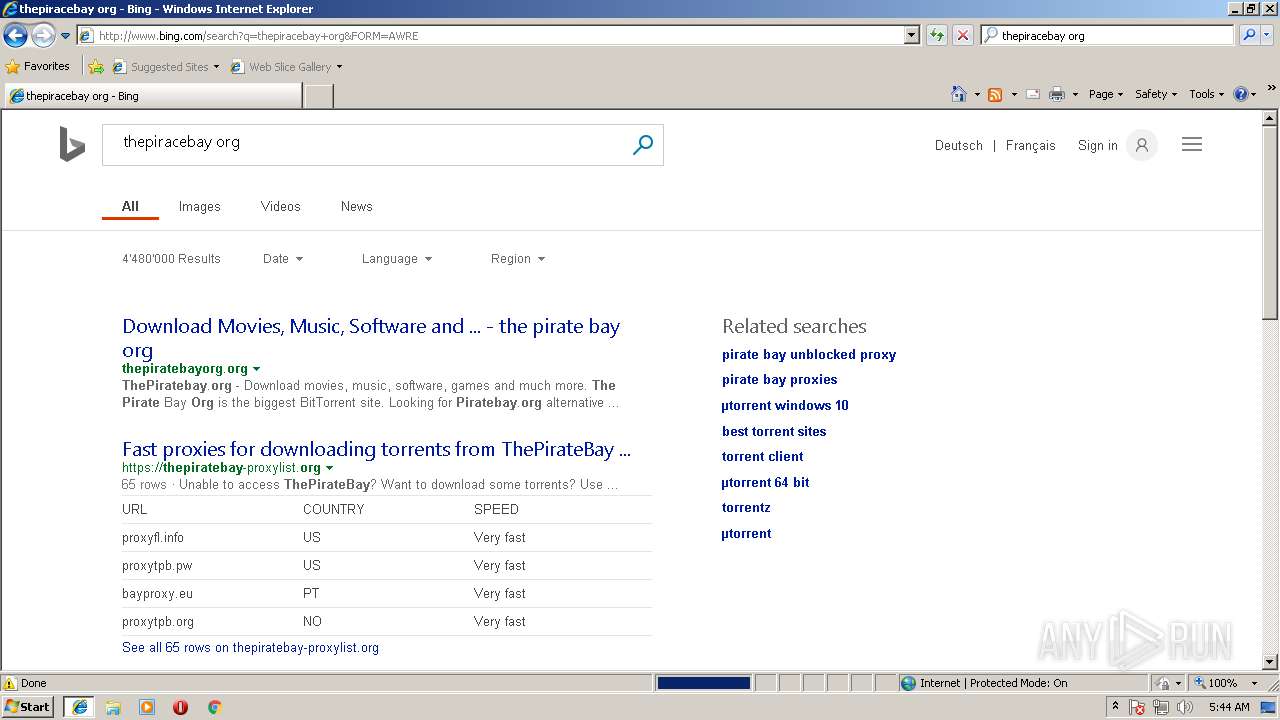The height and width of the screenshot is (720, 1280).
Task: Go back with the browser Back arrow
Action: (x=15, y=35)
